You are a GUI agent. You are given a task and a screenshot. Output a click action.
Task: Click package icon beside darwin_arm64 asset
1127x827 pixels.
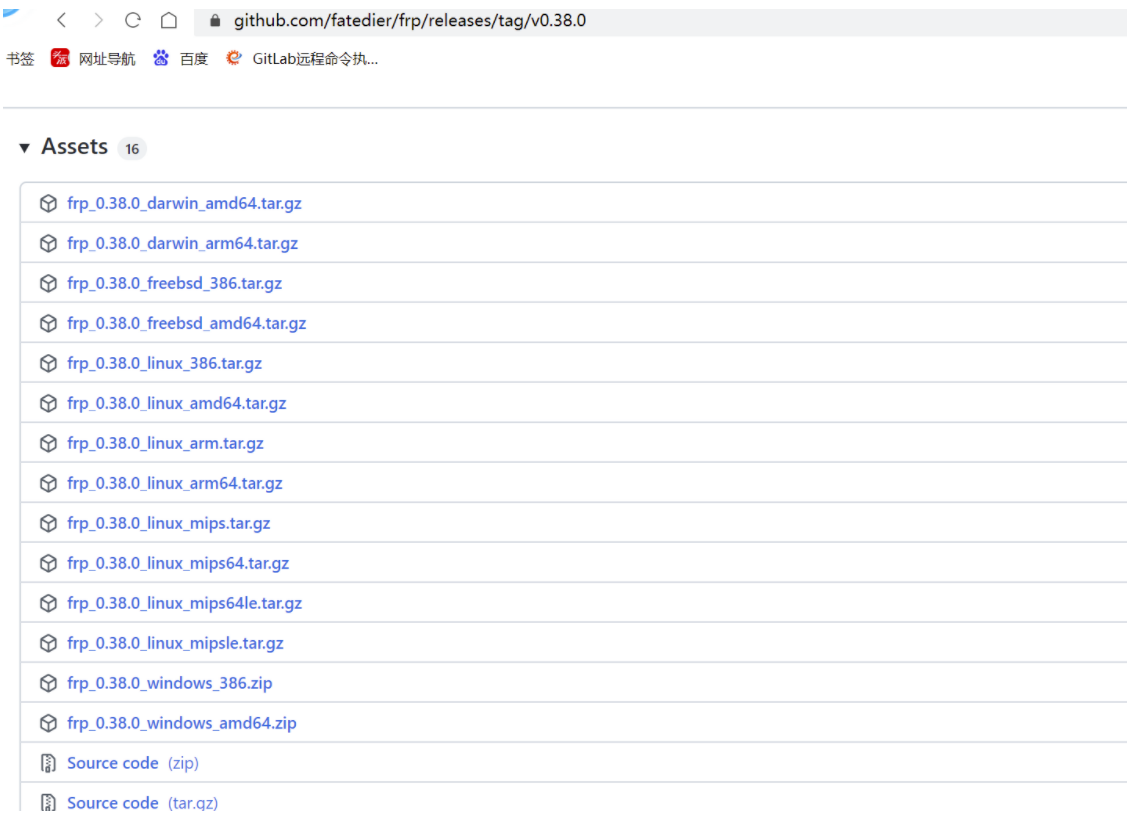[48, 244]
